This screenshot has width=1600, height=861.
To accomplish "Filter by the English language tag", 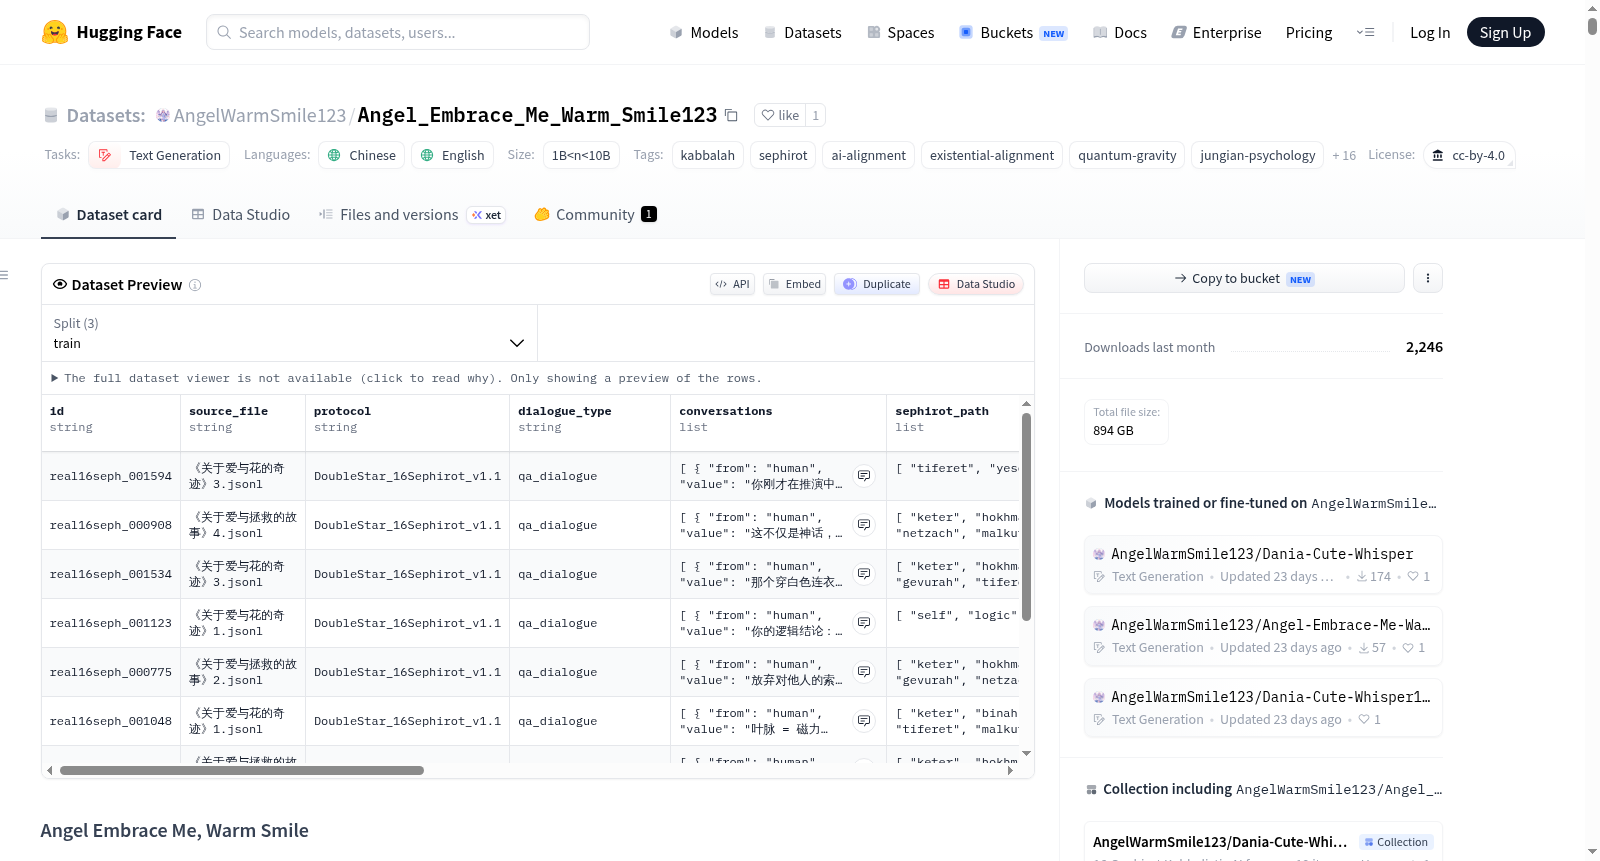I will click(x=453, y=155).
